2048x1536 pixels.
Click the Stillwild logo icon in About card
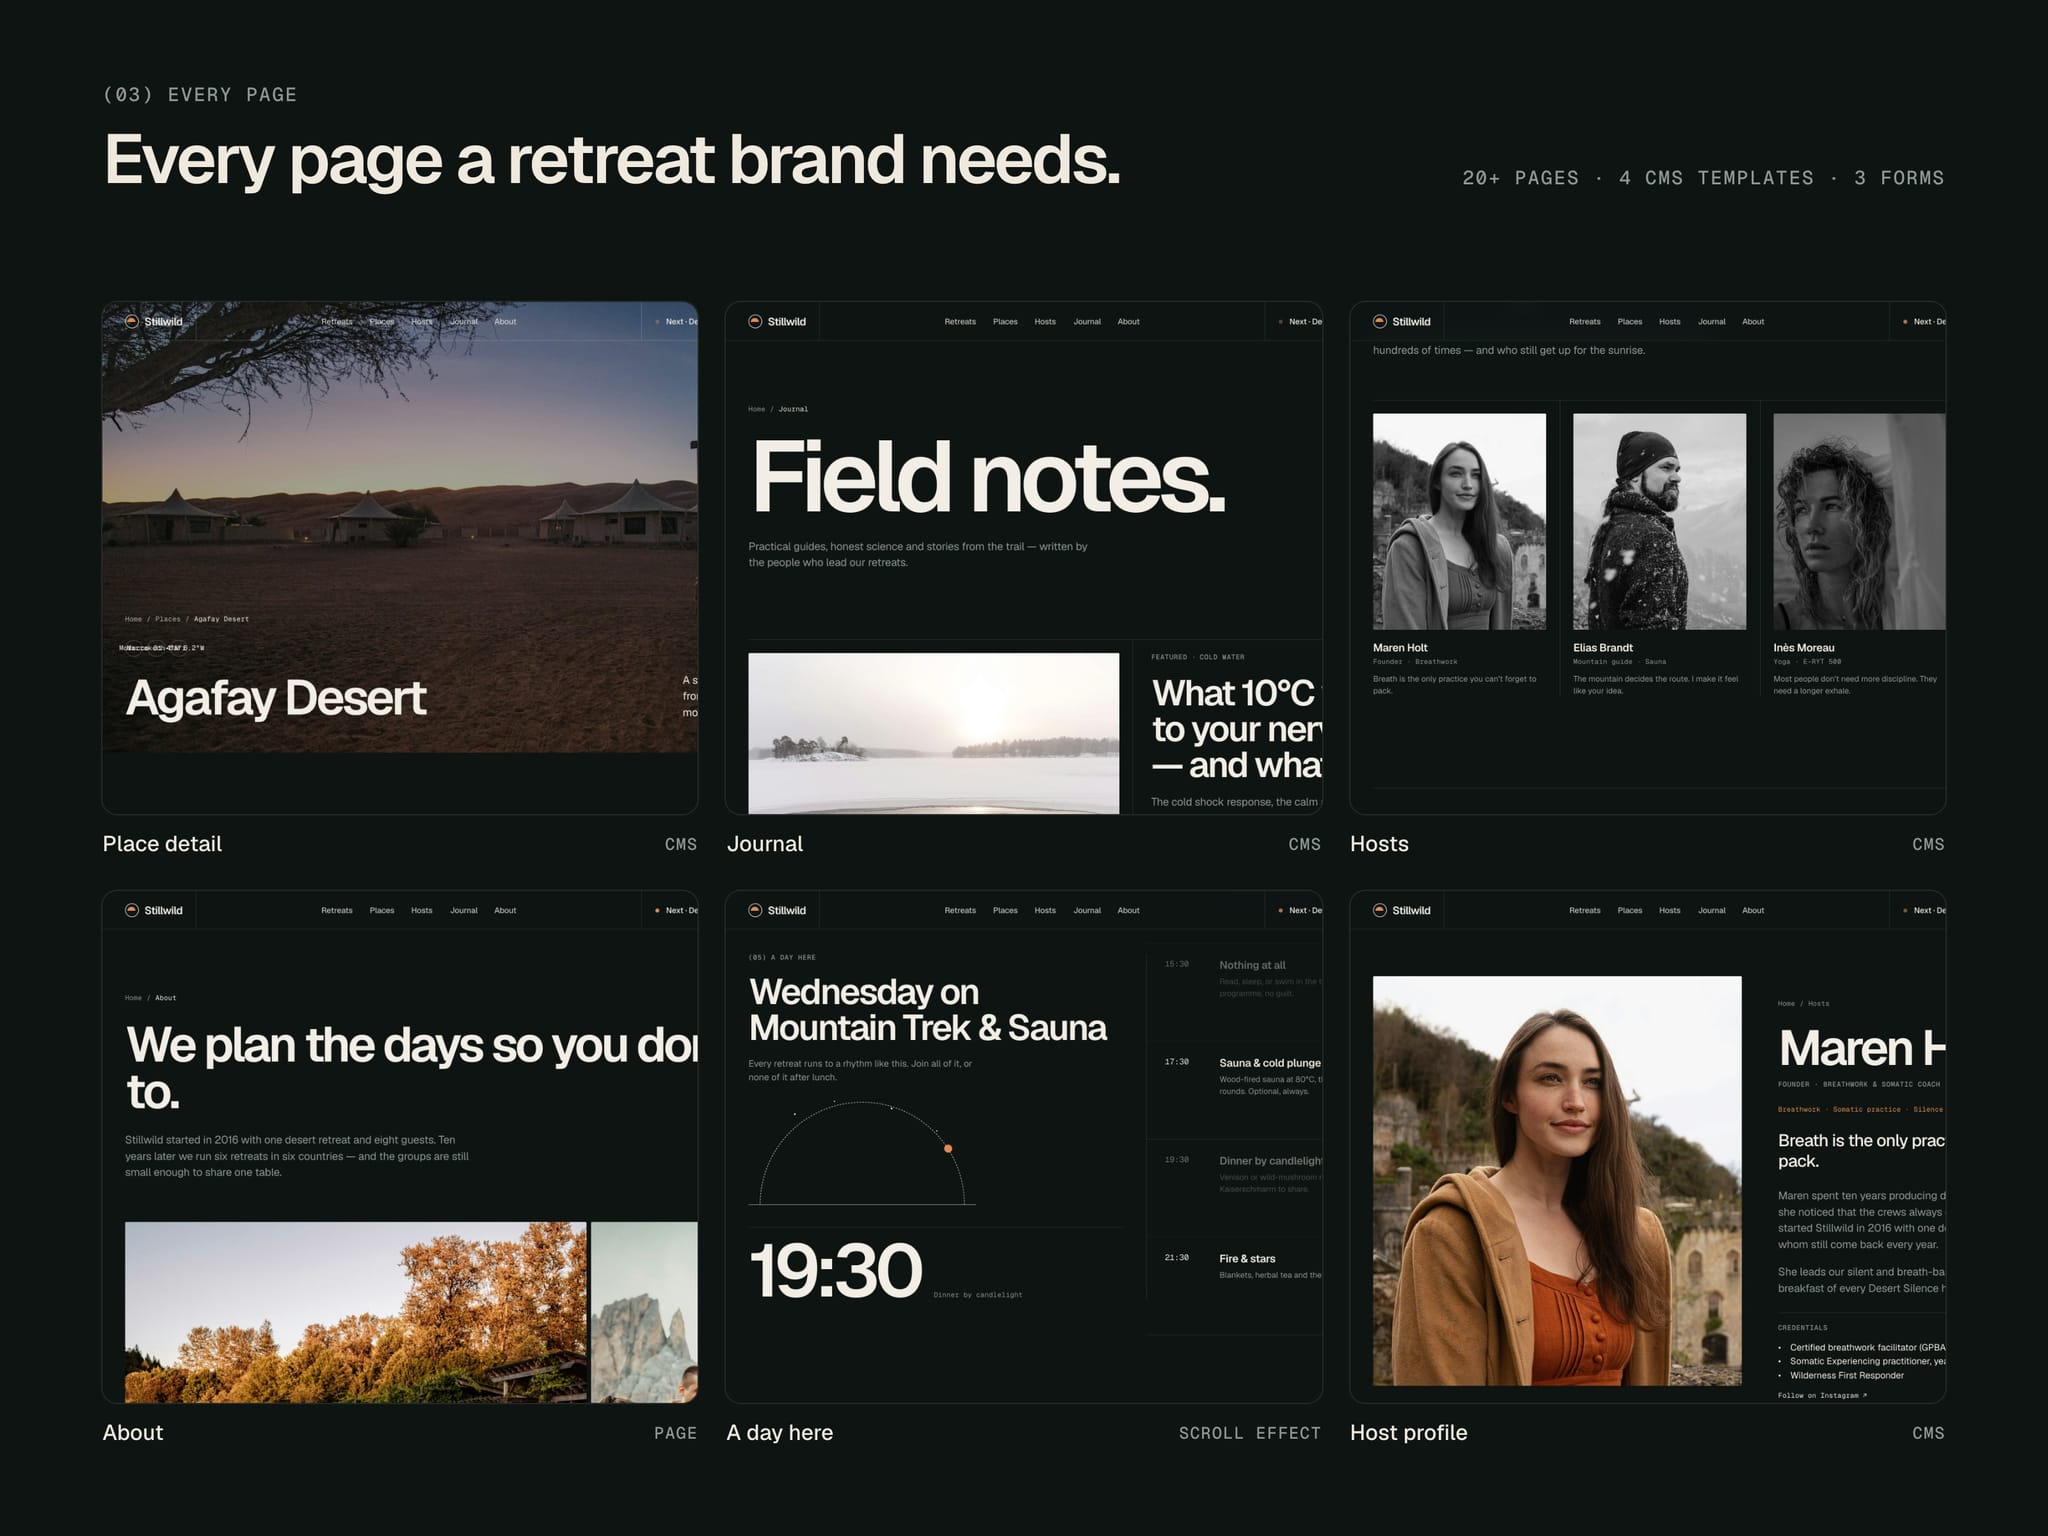click(131, 910)
